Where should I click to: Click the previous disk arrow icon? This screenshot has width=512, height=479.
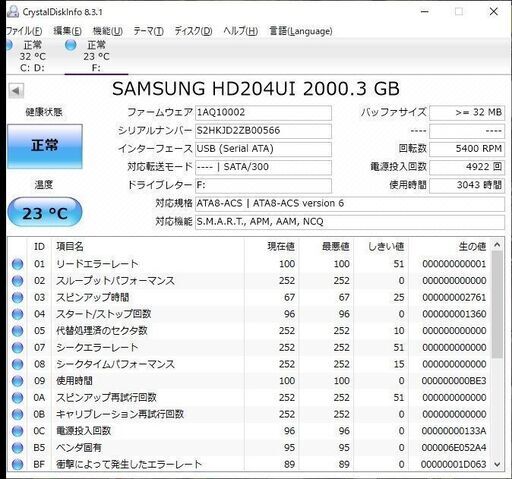tap(16, 91)
